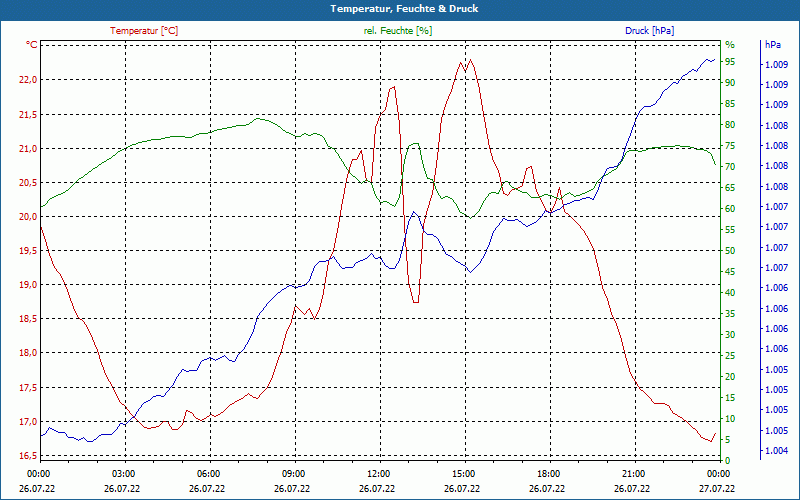Screen dimensions: 800x500
Task: Click the '35' humidity axis value
Action: (x=730, y=314)
